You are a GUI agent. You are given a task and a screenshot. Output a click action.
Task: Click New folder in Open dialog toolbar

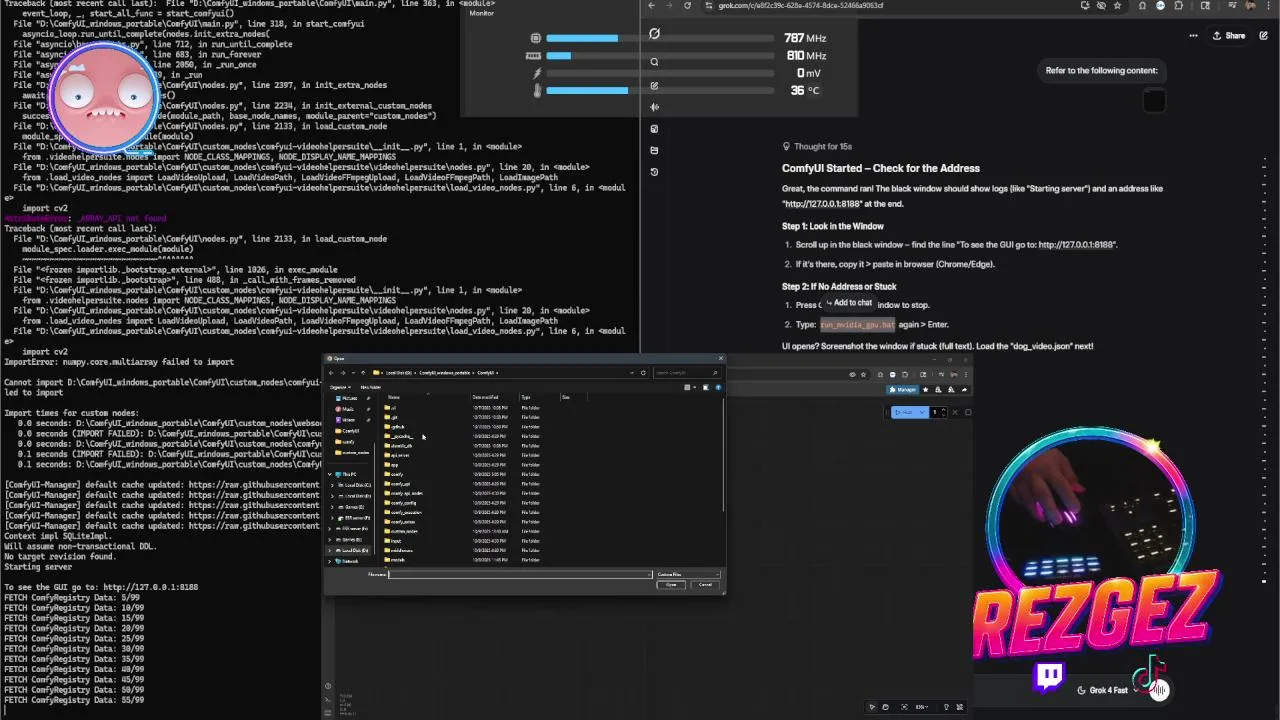(370, 387)
